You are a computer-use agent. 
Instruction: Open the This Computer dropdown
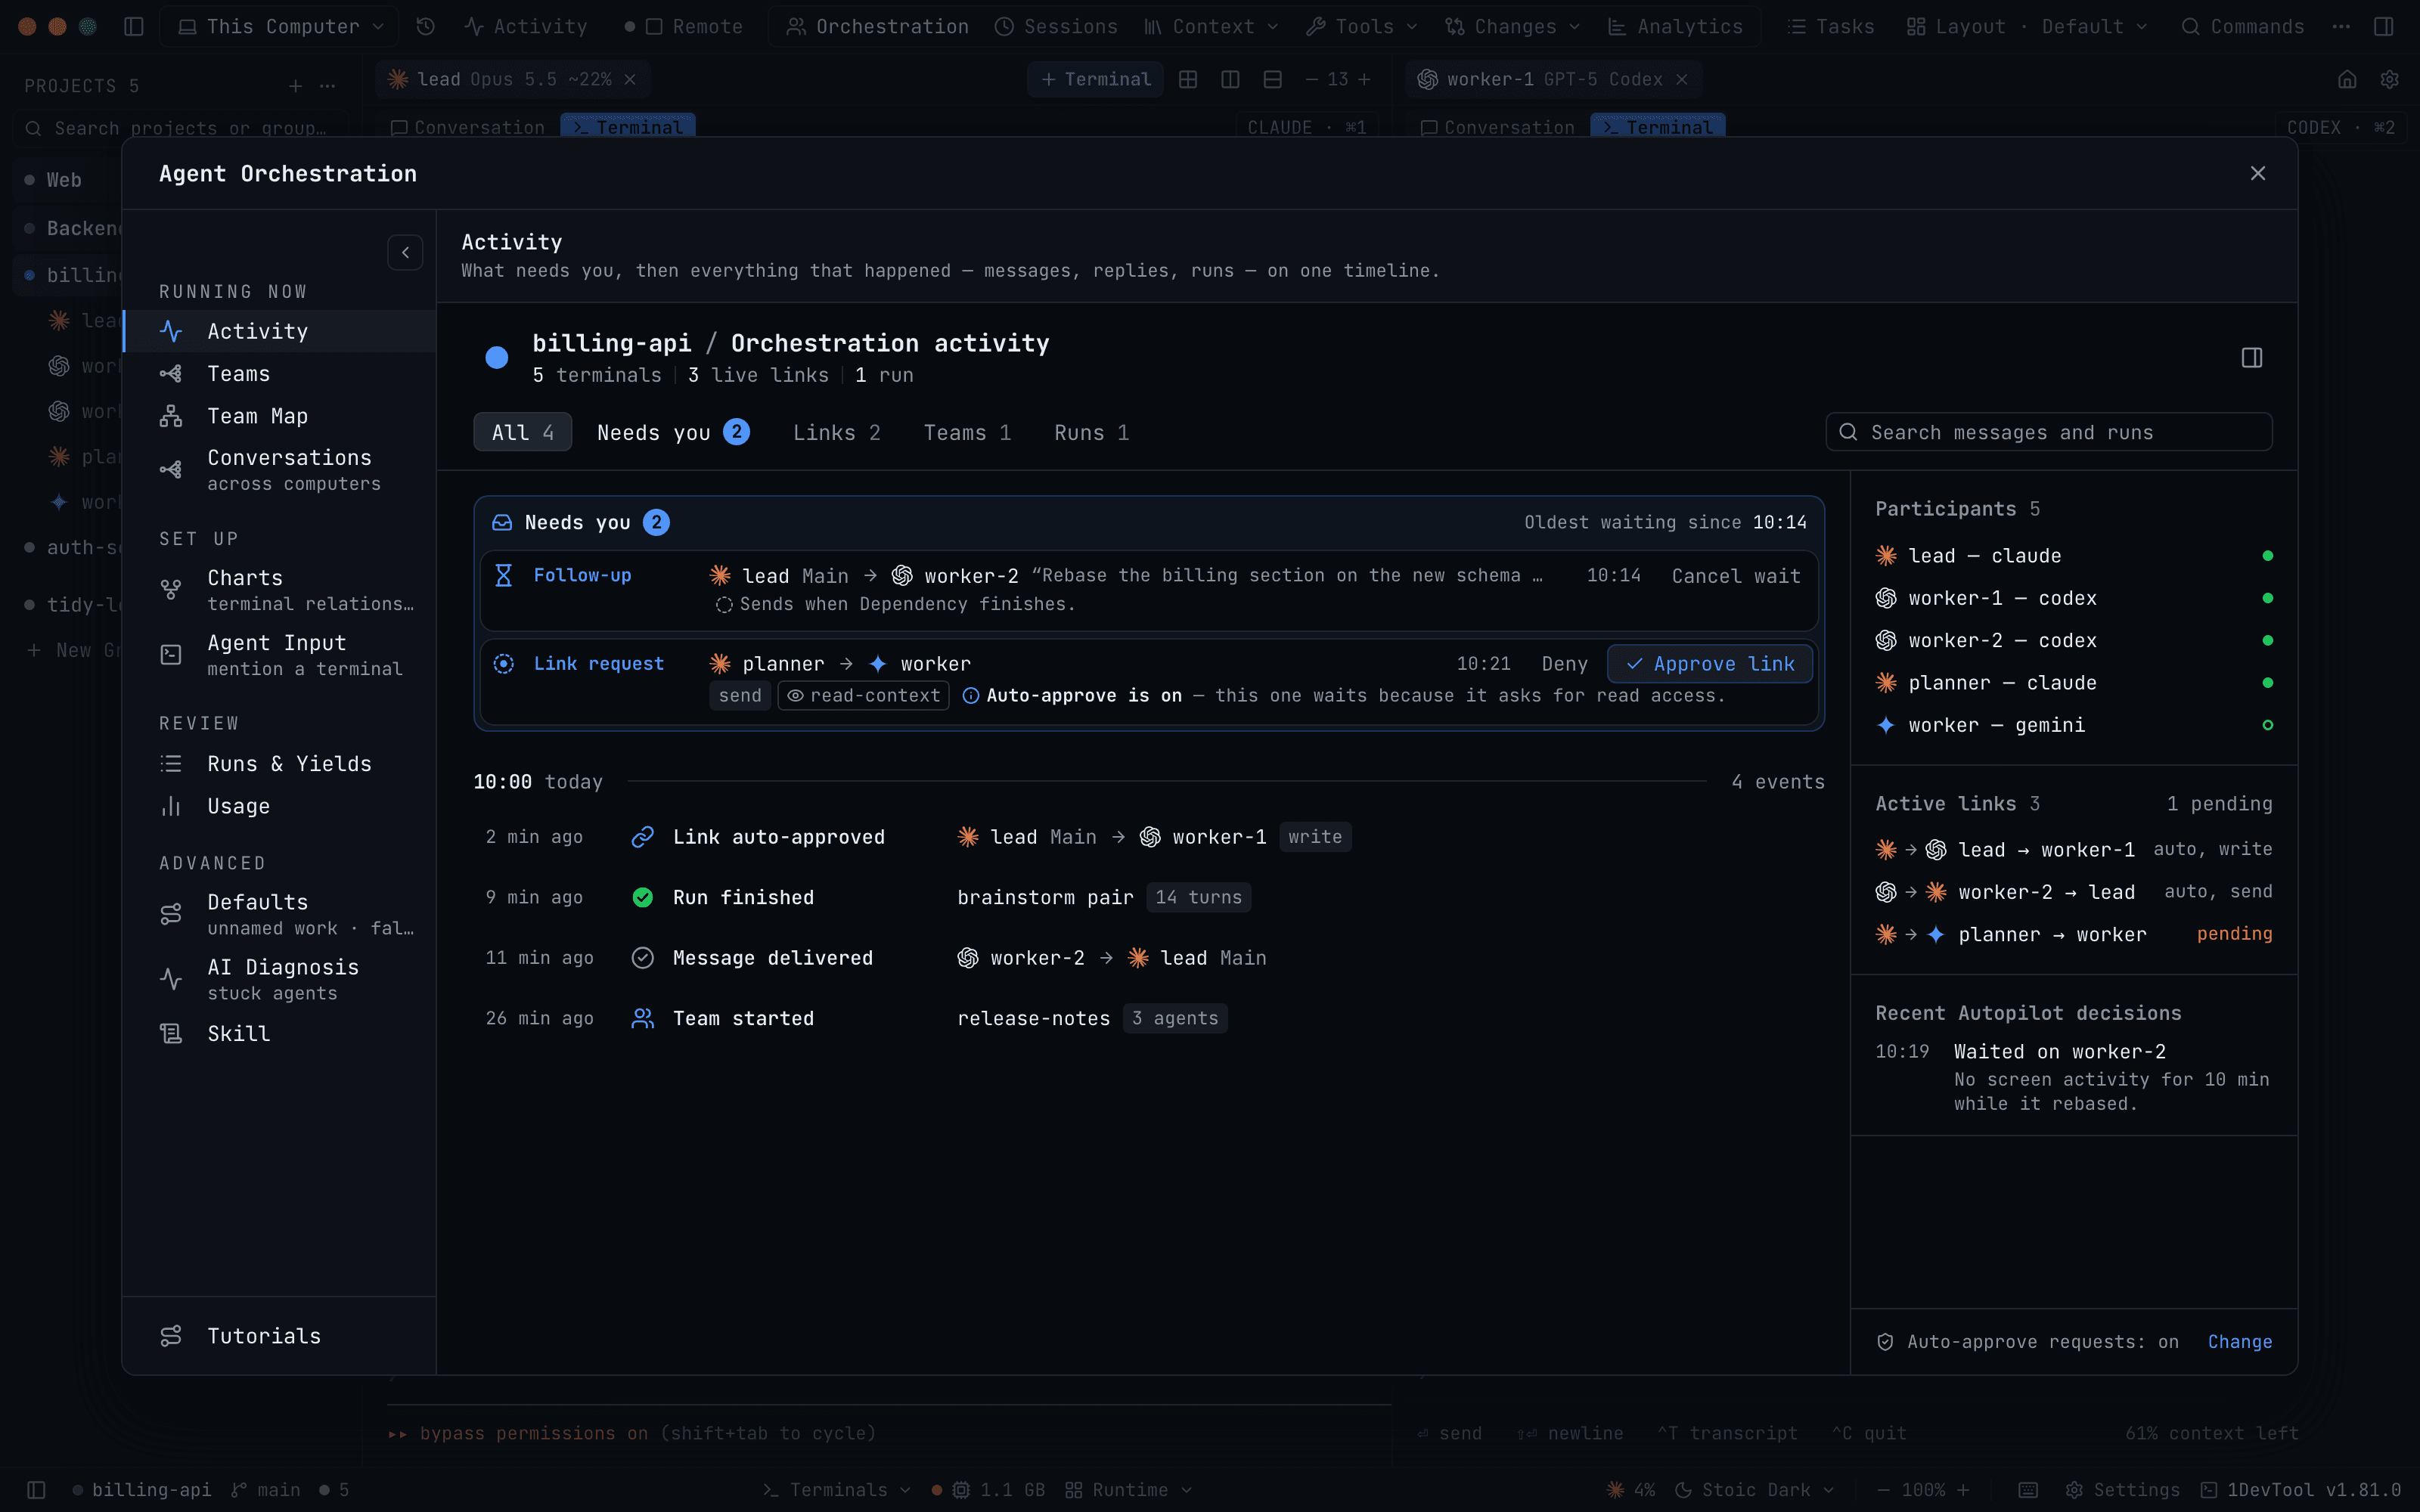[280, 27]
